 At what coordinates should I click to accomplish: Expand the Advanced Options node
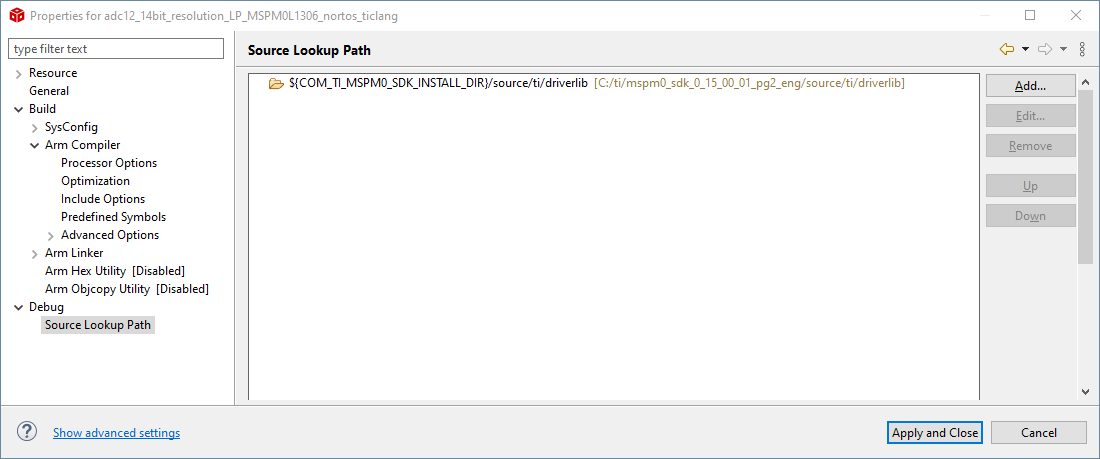[x=51, y=235]
